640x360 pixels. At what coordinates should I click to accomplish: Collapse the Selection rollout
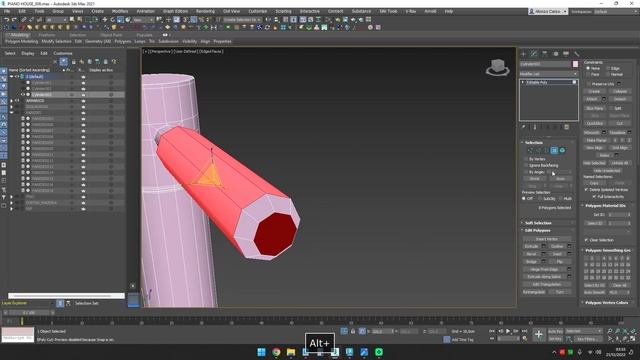pos(533,142)
